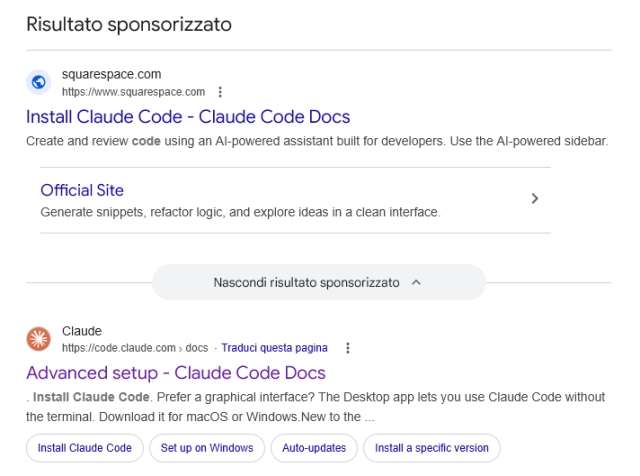
Task: Open the three-dot menu beside the squarespace.com URL
Action: (x=220, y=92)
